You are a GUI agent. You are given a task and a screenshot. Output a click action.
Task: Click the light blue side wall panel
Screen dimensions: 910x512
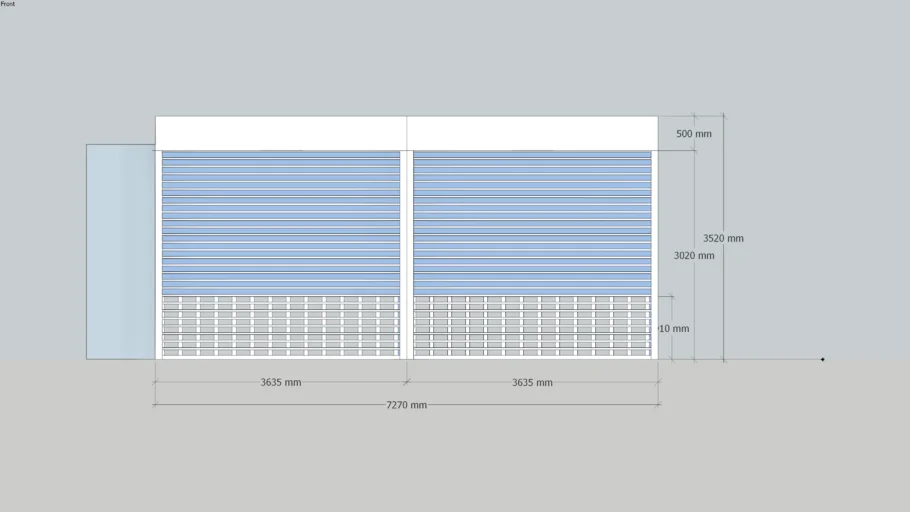point(120,251)
